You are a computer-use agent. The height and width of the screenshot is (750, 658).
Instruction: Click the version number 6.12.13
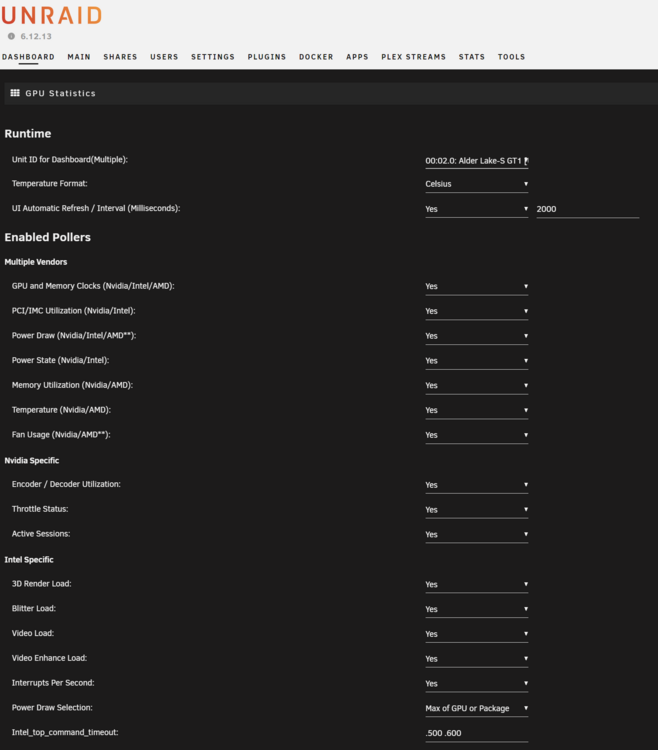(x=36, y=36)
